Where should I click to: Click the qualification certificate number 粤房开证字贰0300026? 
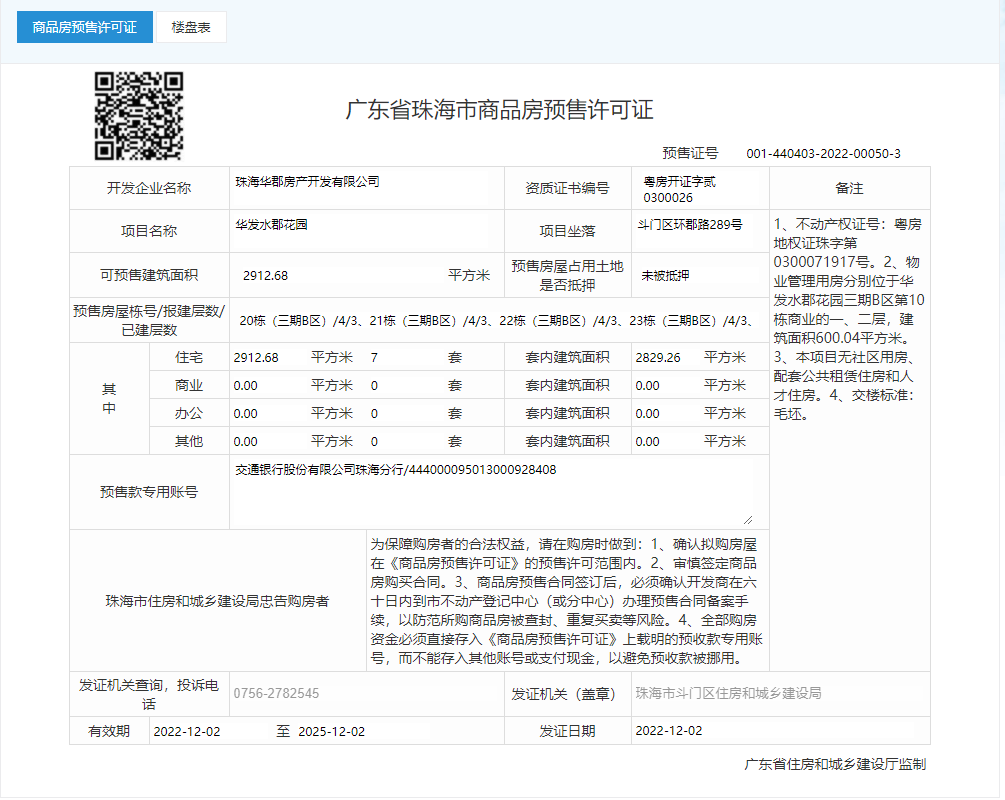pyautogui.click(x=680, y=190)
